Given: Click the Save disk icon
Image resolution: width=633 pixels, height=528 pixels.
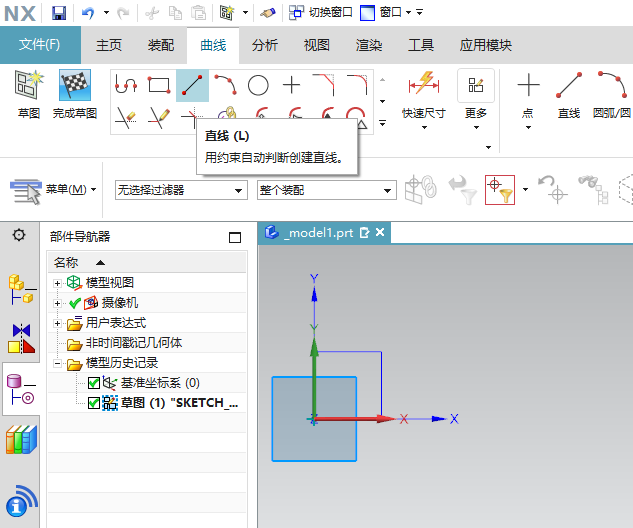Looking at the screenshot, I should [x=59, y=13].
